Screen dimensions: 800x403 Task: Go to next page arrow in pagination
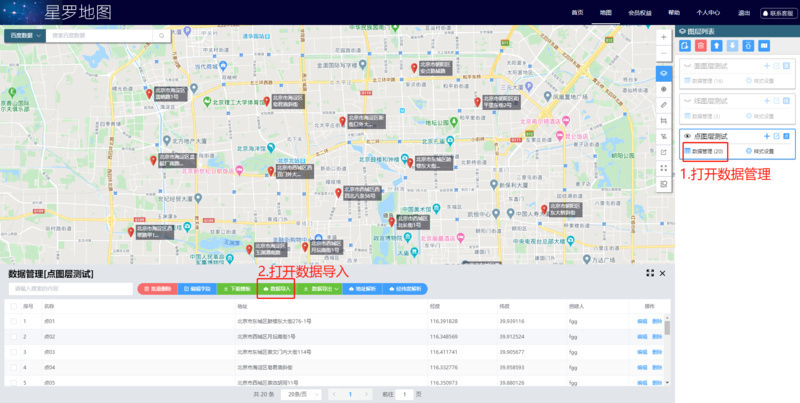366,394
